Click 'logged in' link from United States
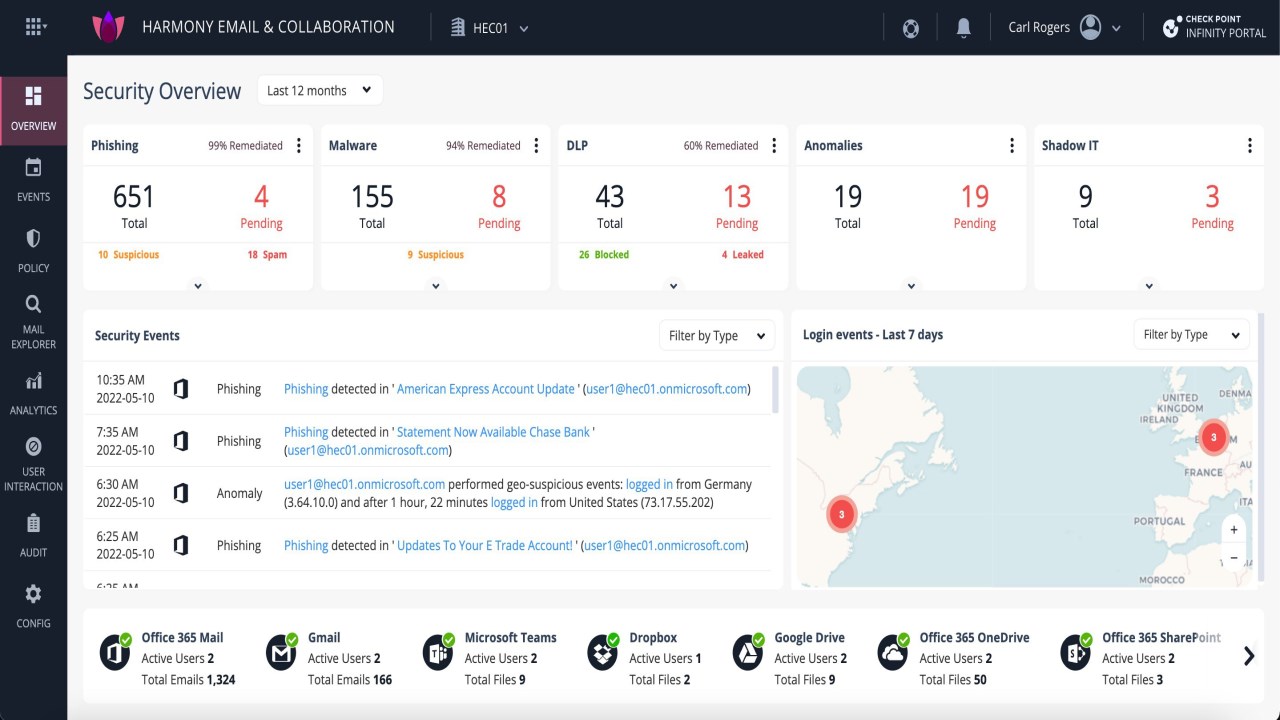The image size is (1280, 720). 514,502
